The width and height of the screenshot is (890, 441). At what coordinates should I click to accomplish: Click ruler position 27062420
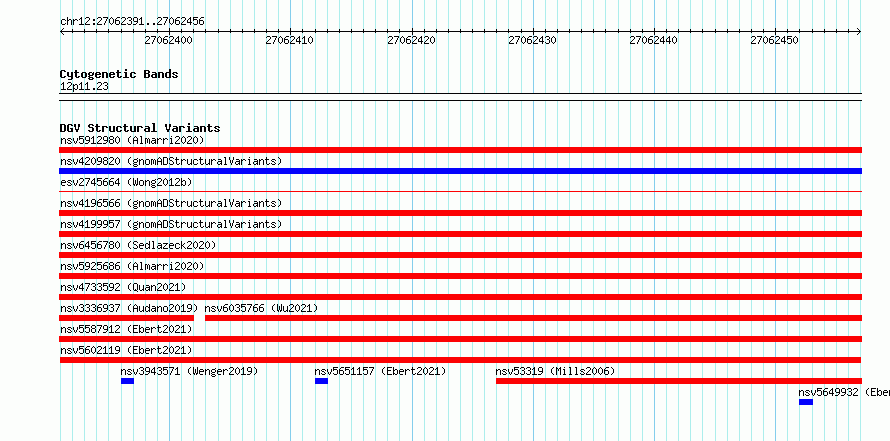412,40
